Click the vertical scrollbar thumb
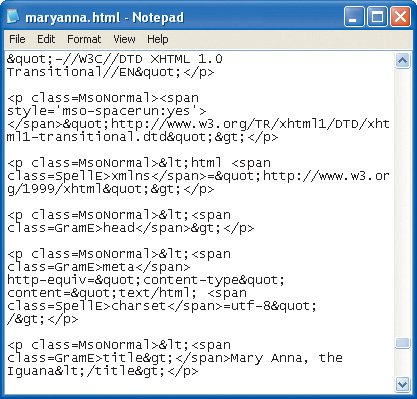The width and height of the screenshot is (417, 399). [402, 343]
